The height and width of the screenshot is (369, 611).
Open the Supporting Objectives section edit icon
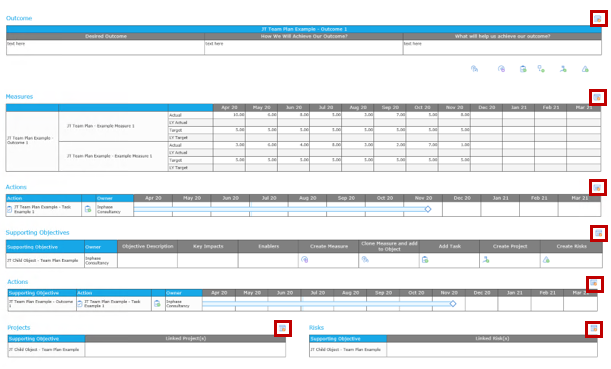click(598, 233)
